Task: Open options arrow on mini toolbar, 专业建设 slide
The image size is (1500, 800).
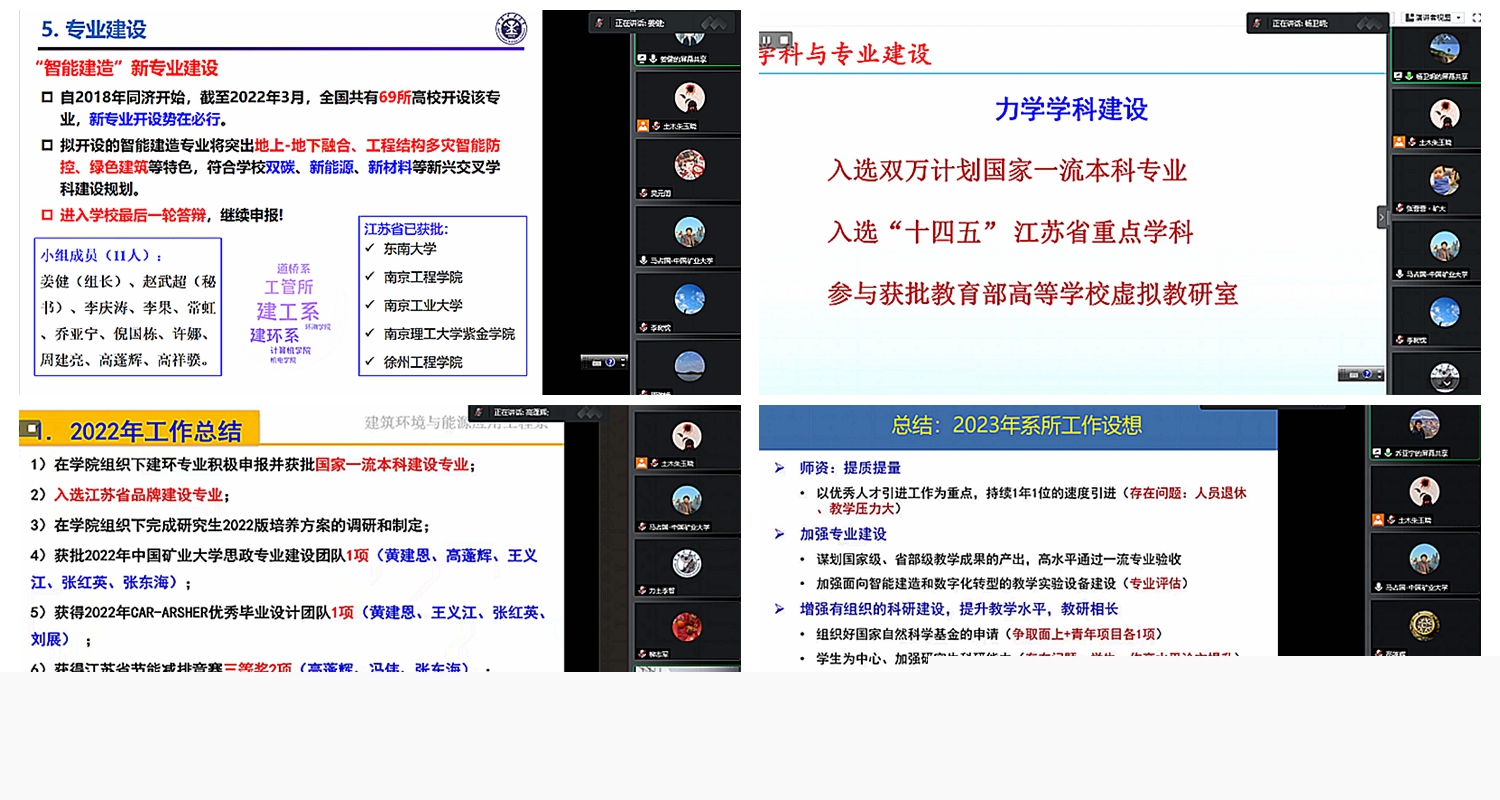Action: (x=622, y=362)
